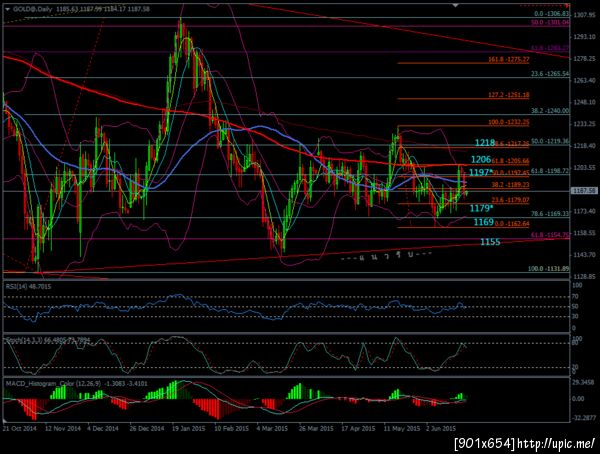The width and height of the screenshot is (600, 454).
Task: Click price axis value 1307.95
Action: click(584, 15)
